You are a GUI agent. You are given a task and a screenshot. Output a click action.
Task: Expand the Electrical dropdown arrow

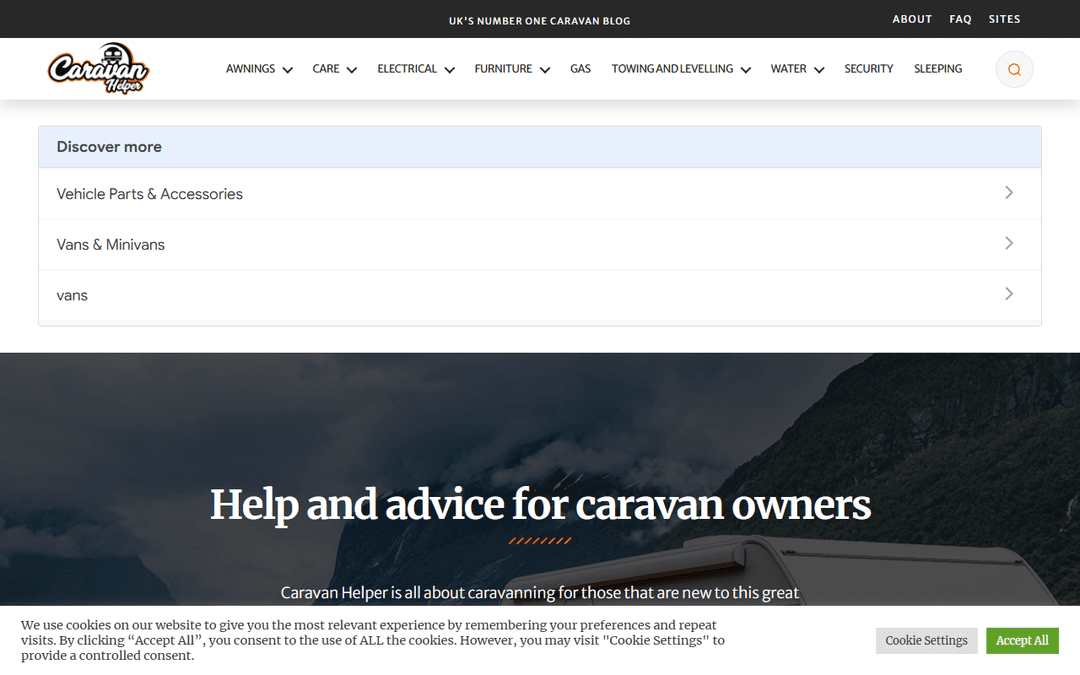coord(450,70)
